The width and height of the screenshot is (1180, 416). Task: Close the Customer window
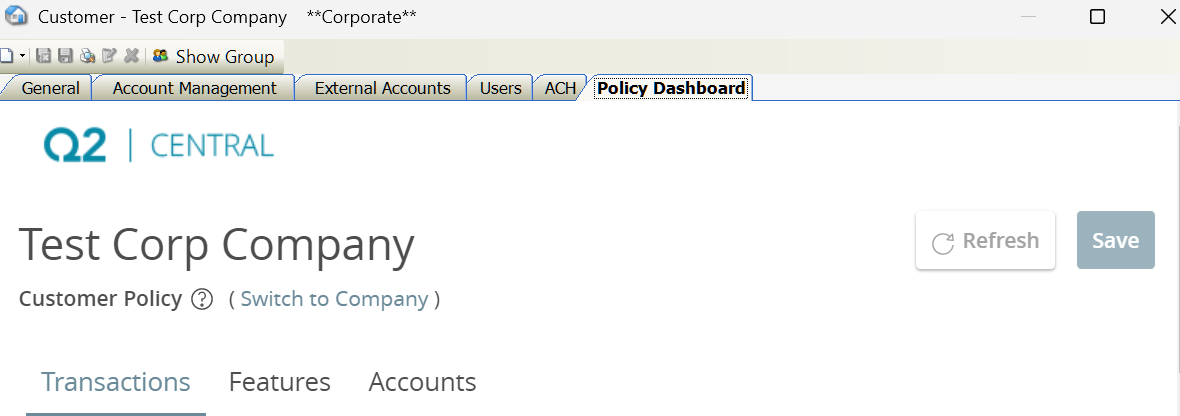(x=1167, y=17)
